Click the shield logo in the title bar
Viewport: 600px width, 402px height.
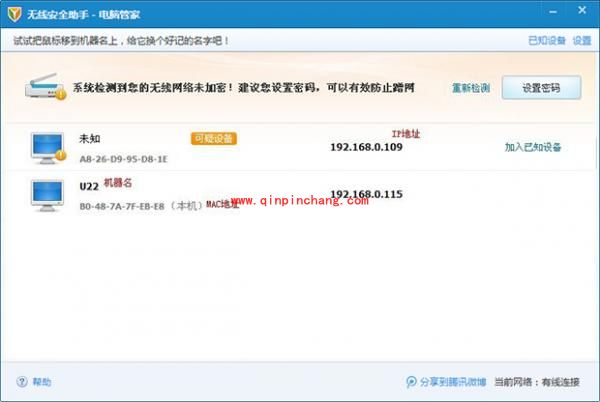(15, 14)
